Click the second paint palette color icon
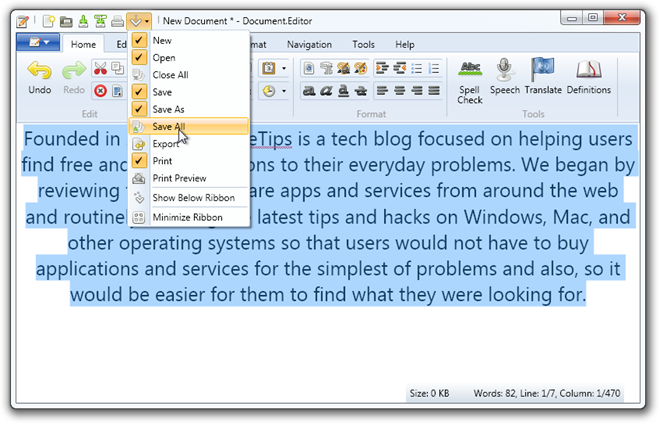Screen dimensions: 660x424 click(x=361, y=68)
